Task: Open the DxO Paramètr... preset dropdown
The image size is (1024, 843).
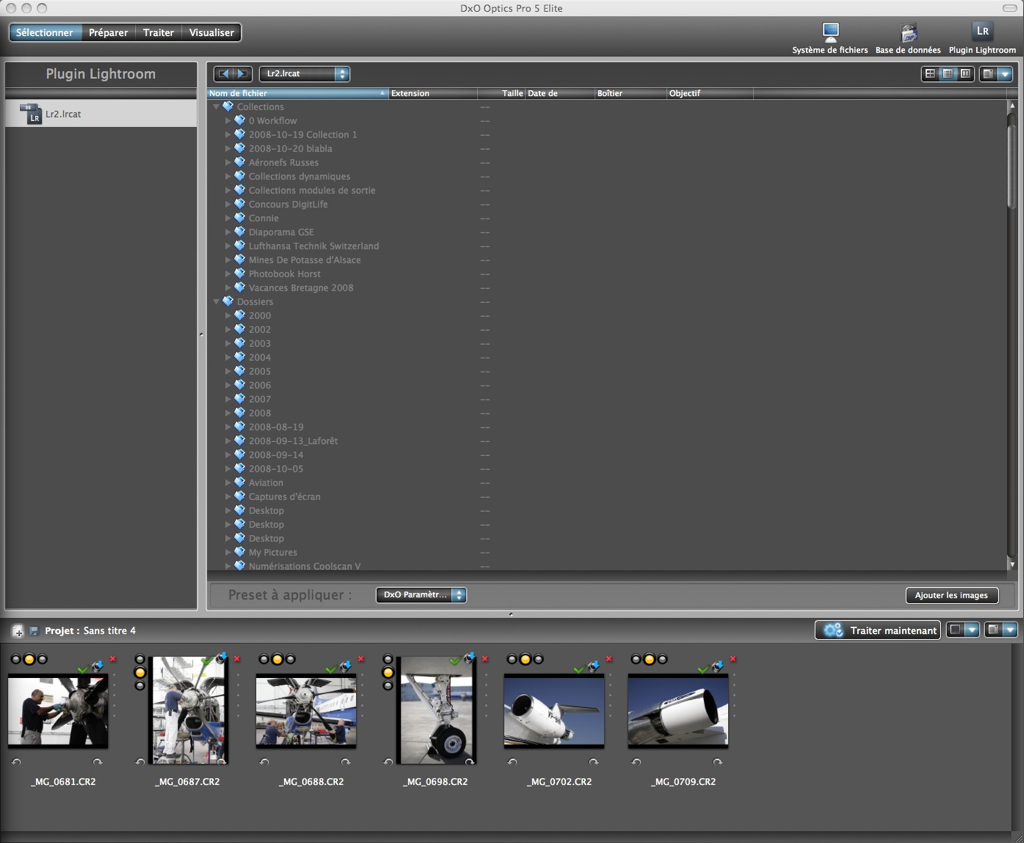Action: click(x=421, y=595)
